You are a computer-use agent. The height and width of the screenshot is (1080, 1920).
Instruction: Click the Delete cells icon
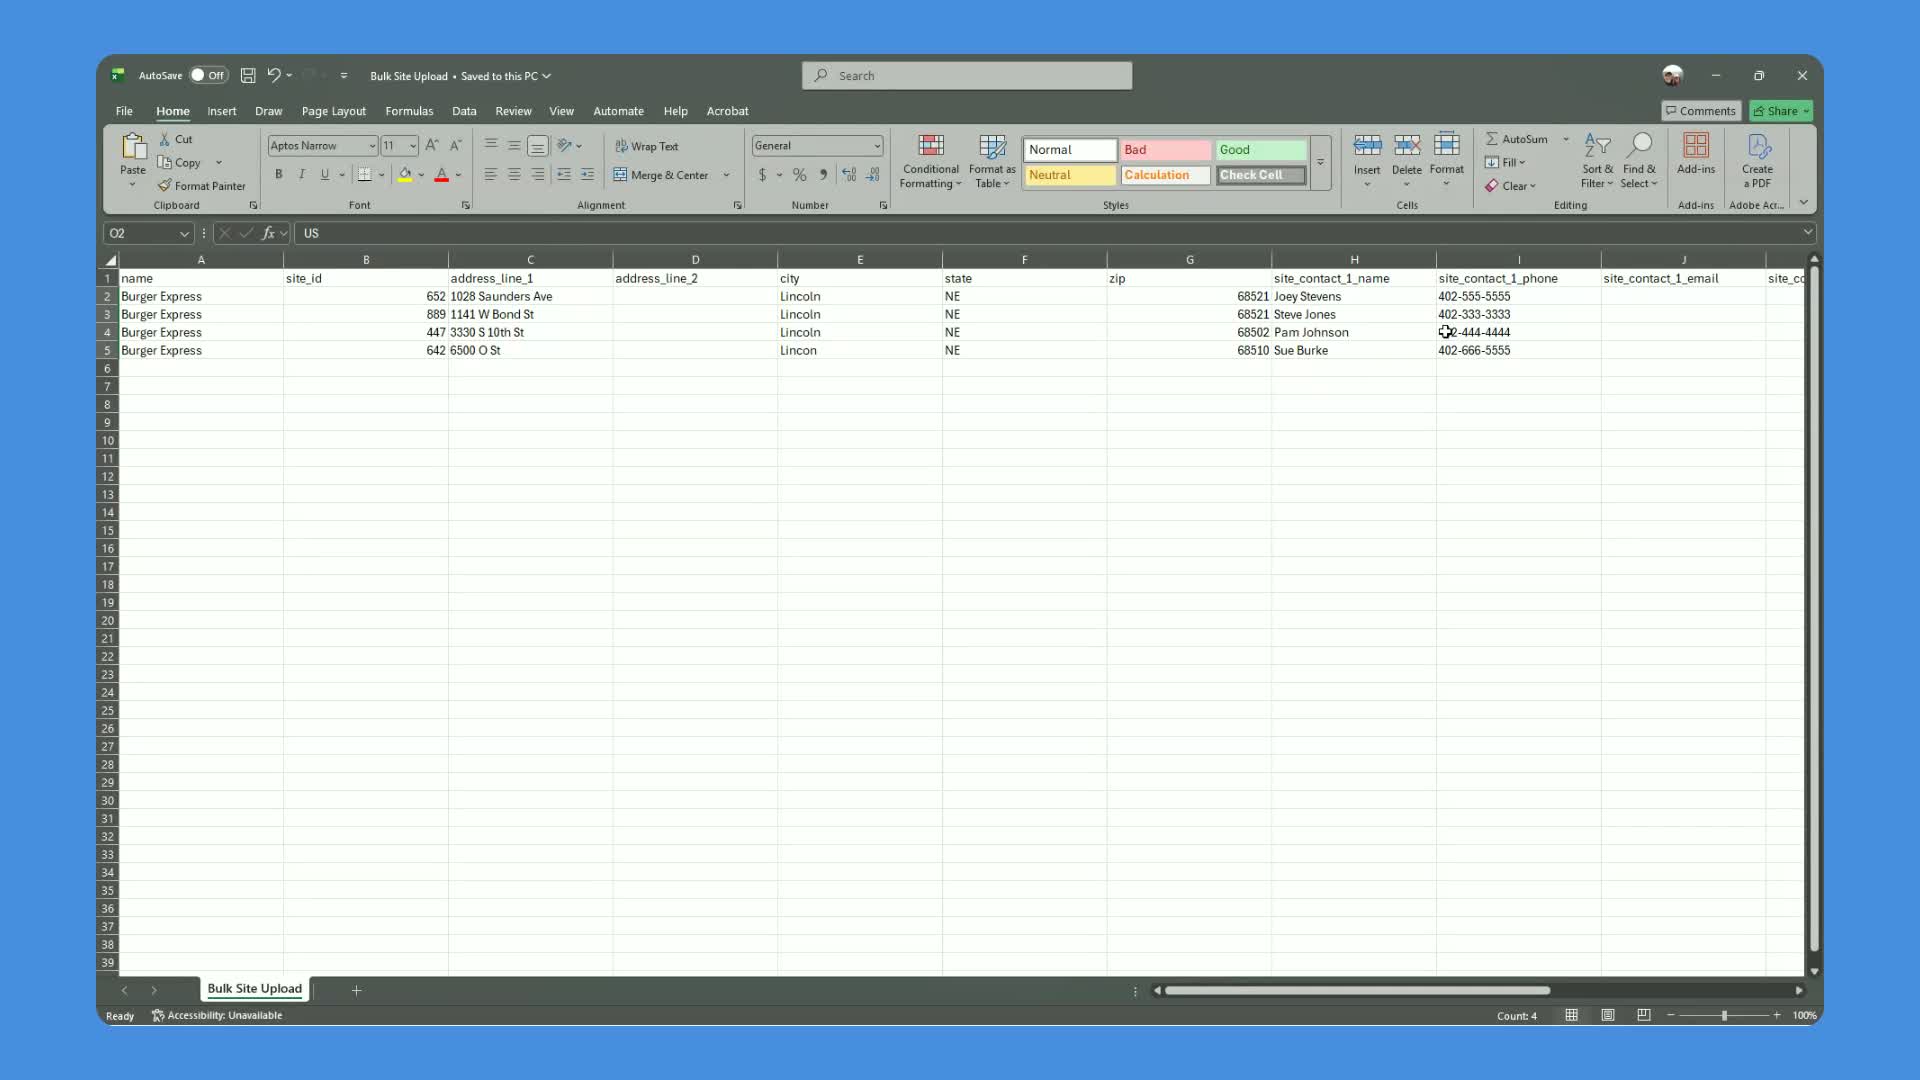pos(1407,147)
